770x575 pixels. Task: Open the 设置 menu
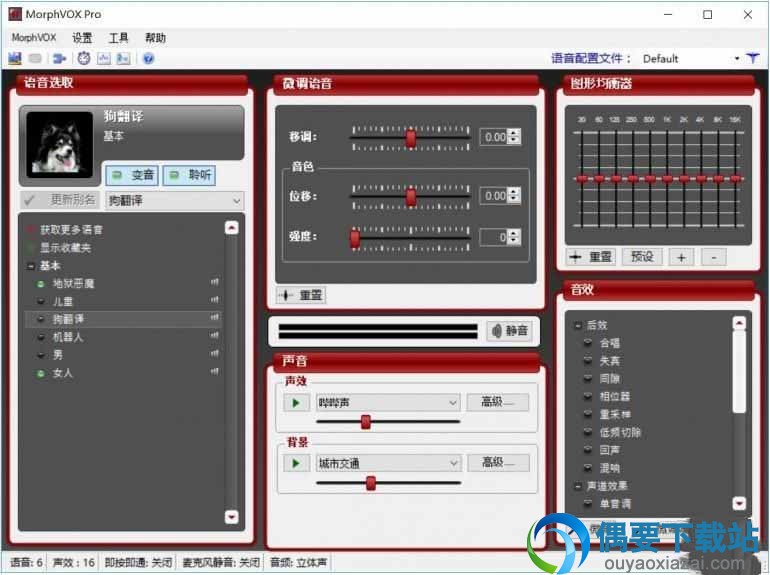82,37
